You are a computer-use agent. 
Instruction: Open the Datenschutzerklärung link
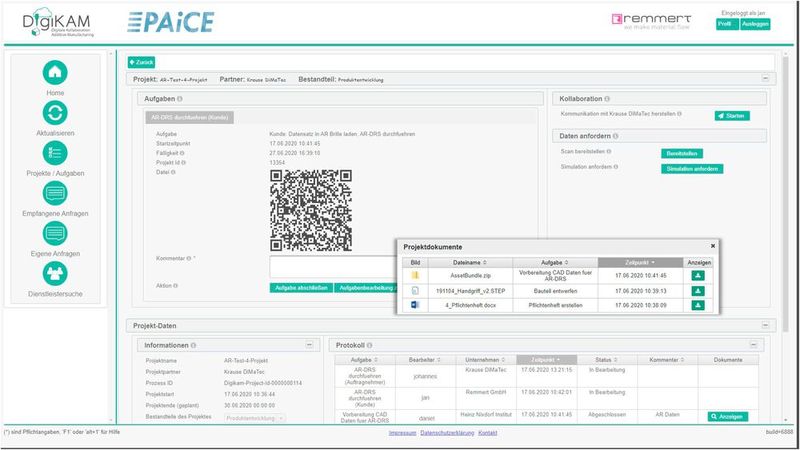[x=447, y=433]
